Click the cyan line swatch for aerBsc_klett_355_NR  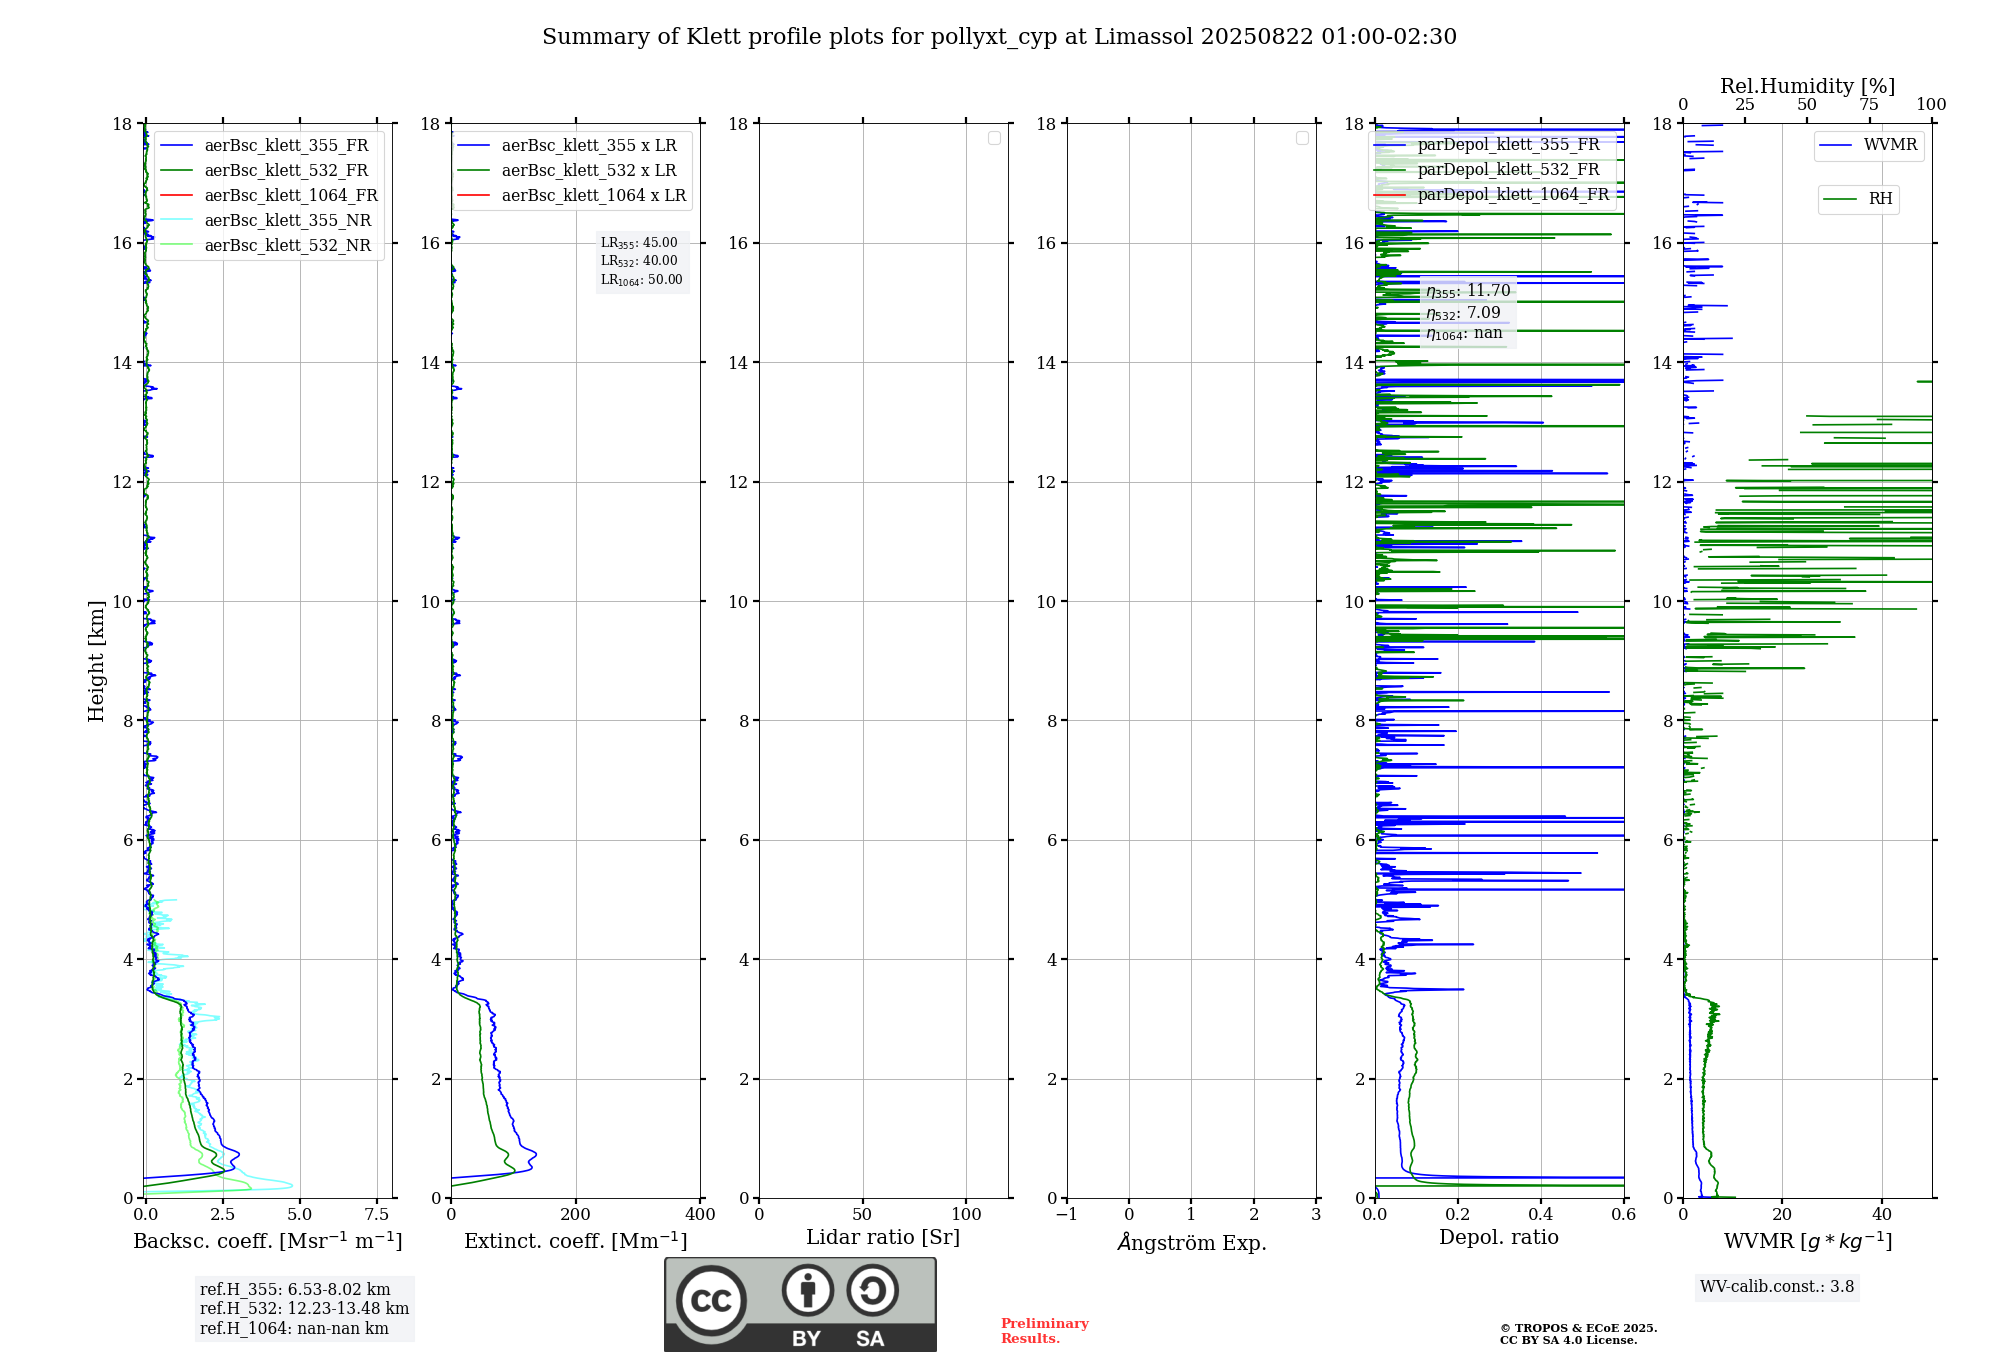tap(176, 221)
